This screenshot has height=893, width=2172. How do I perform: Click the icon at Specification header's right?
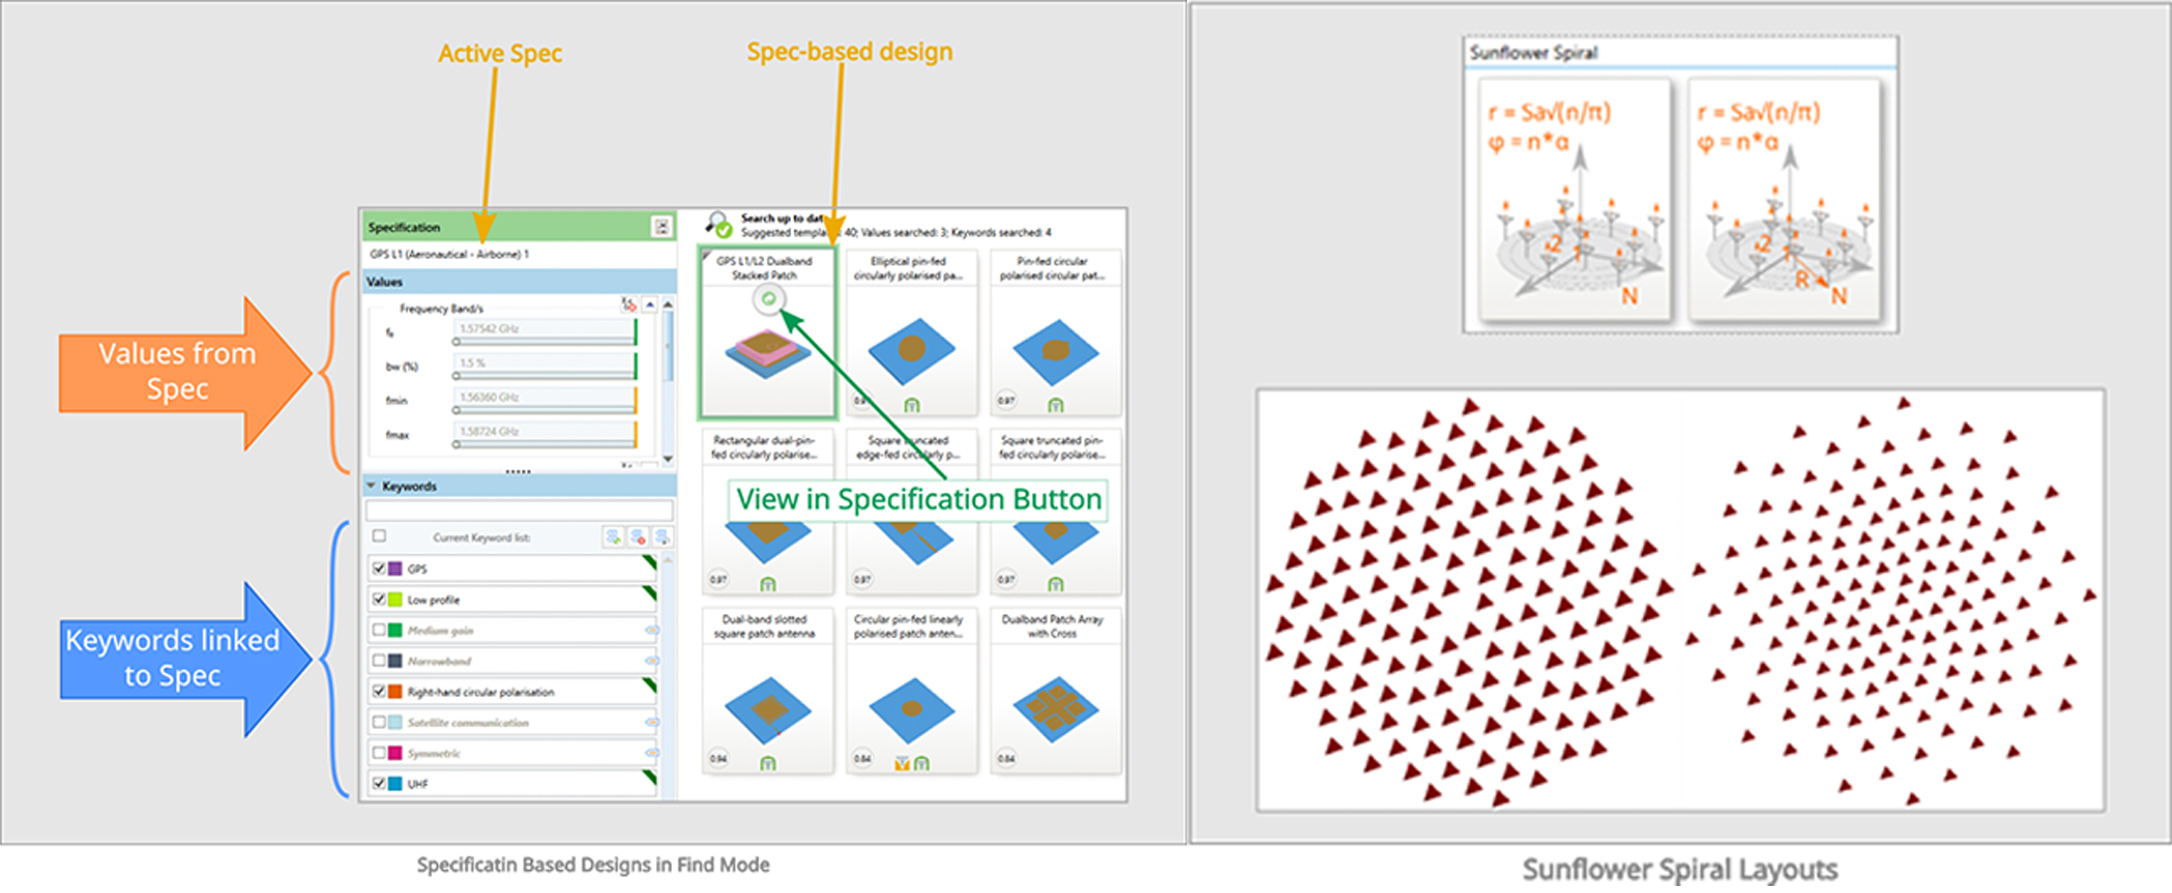[661, 227]
